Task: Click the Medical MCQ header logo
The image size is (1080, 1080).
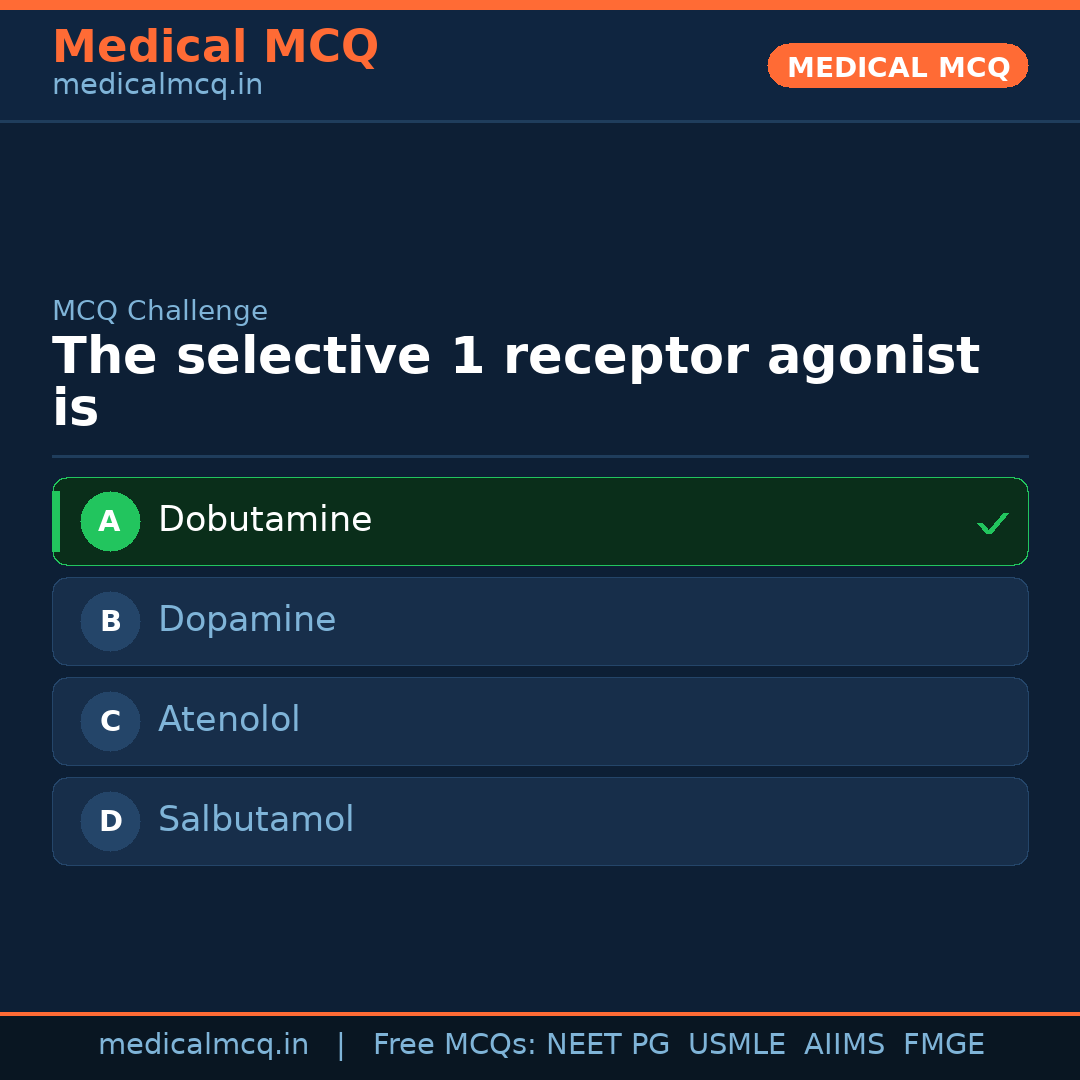Action: (215, 46)
